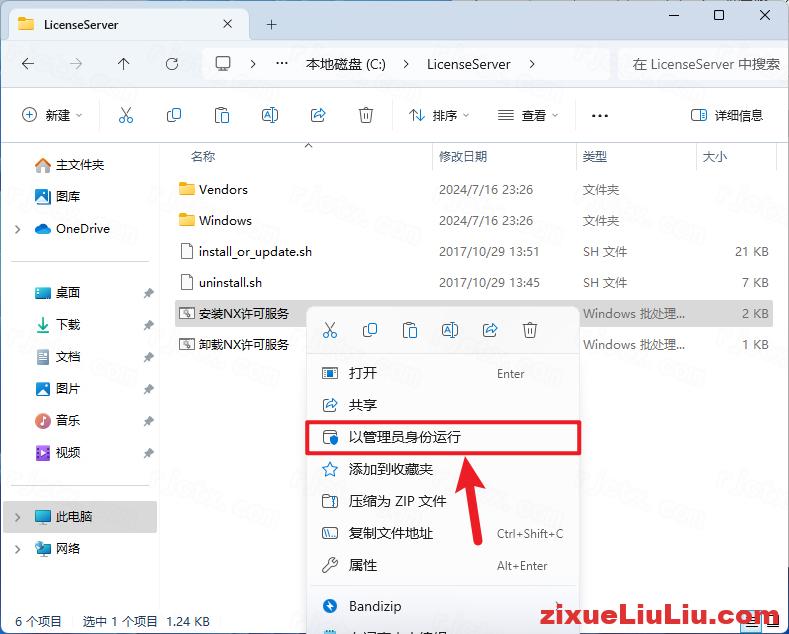The width and height of the screenshot is (789, 634).
Task: Sort by the 修改日期 column header
Action: coord(463,156)
